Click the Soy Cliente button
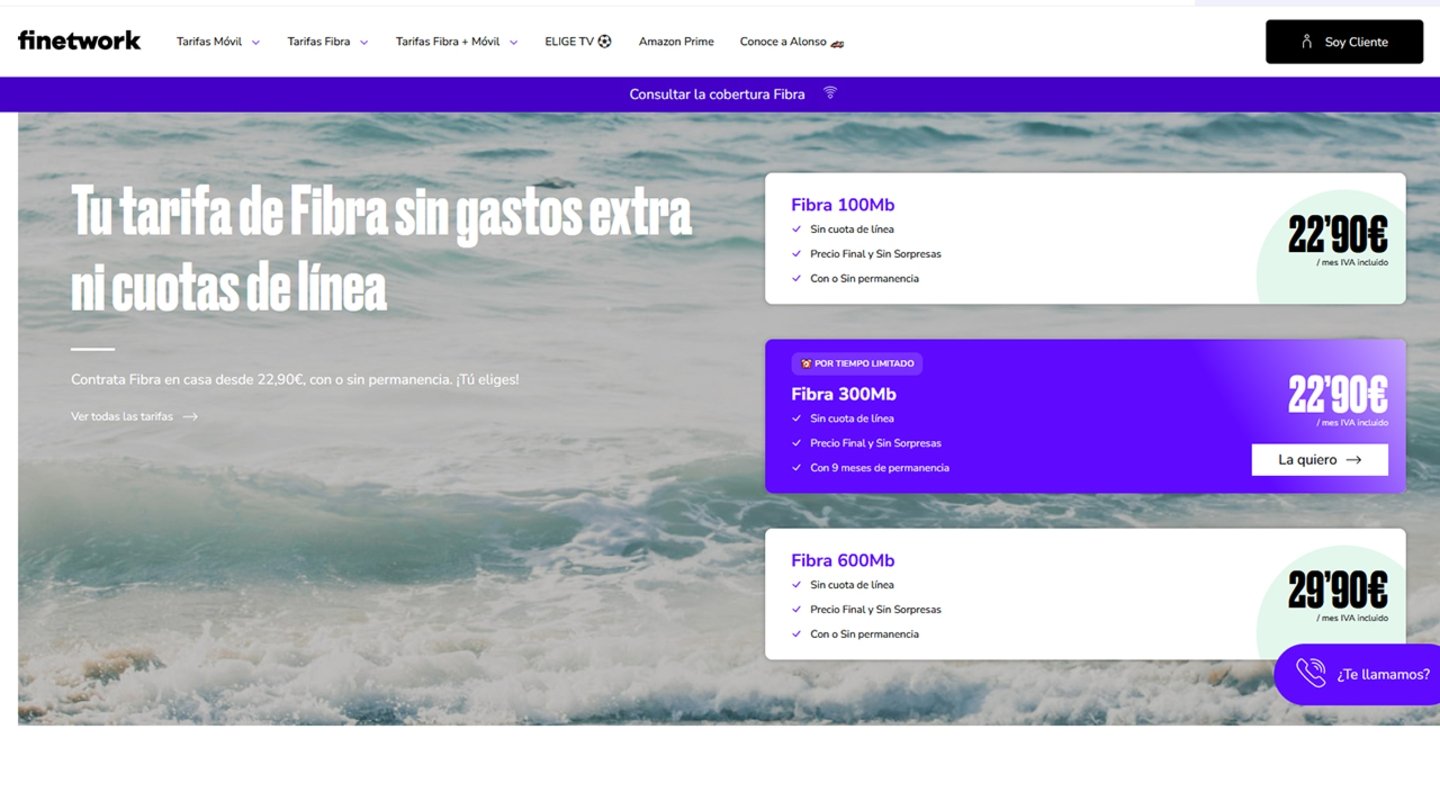 point(1344,42)
